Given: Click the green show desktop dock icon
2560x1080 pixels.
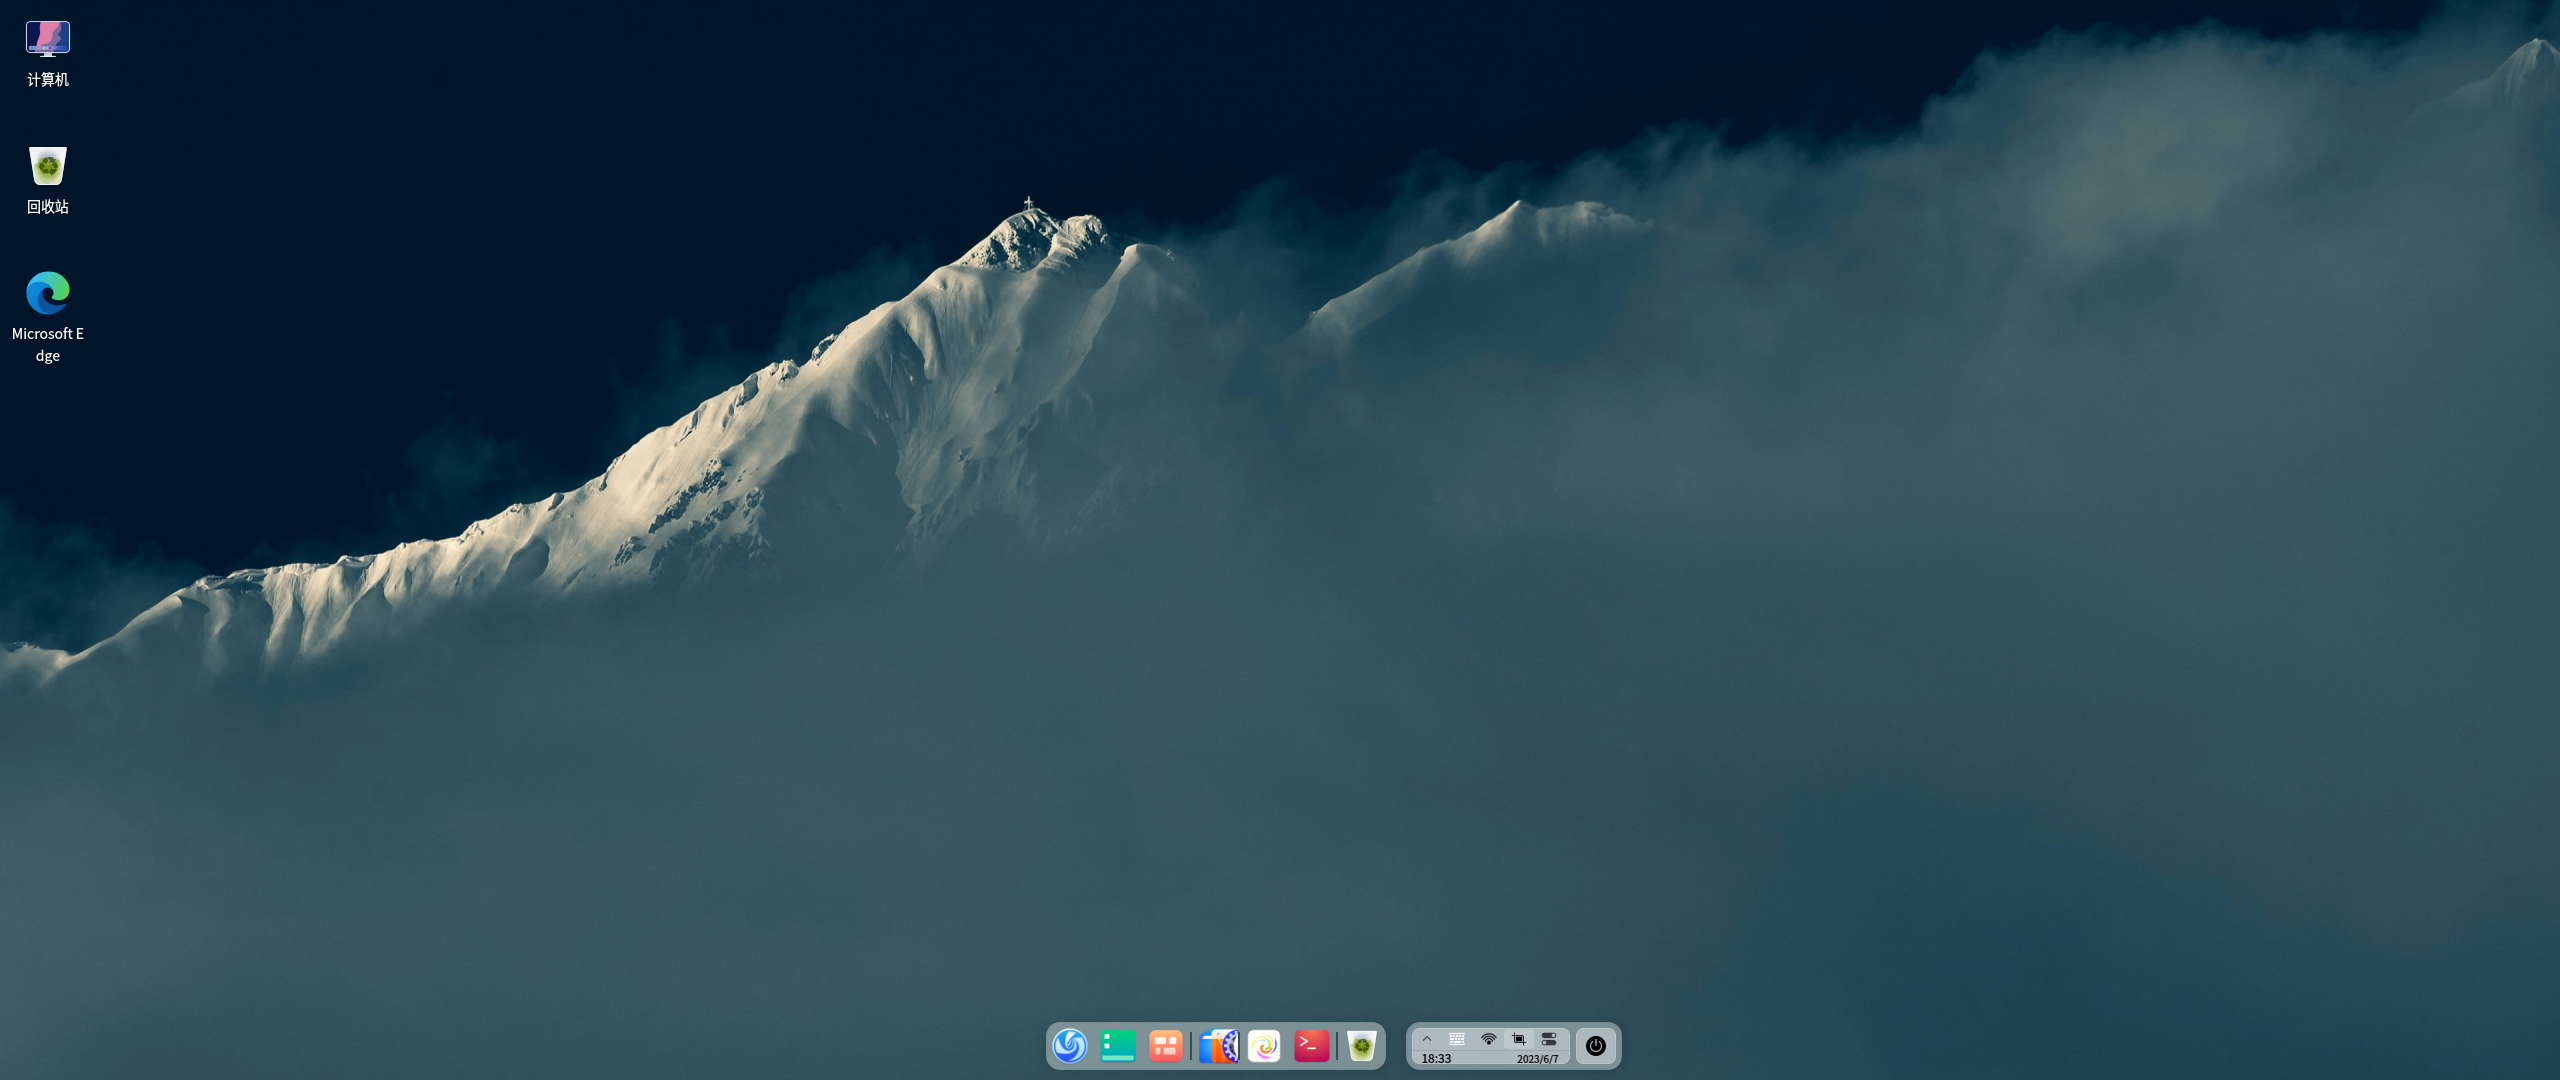Looking at the screenshot, I should click(x=1118, y=1046).
